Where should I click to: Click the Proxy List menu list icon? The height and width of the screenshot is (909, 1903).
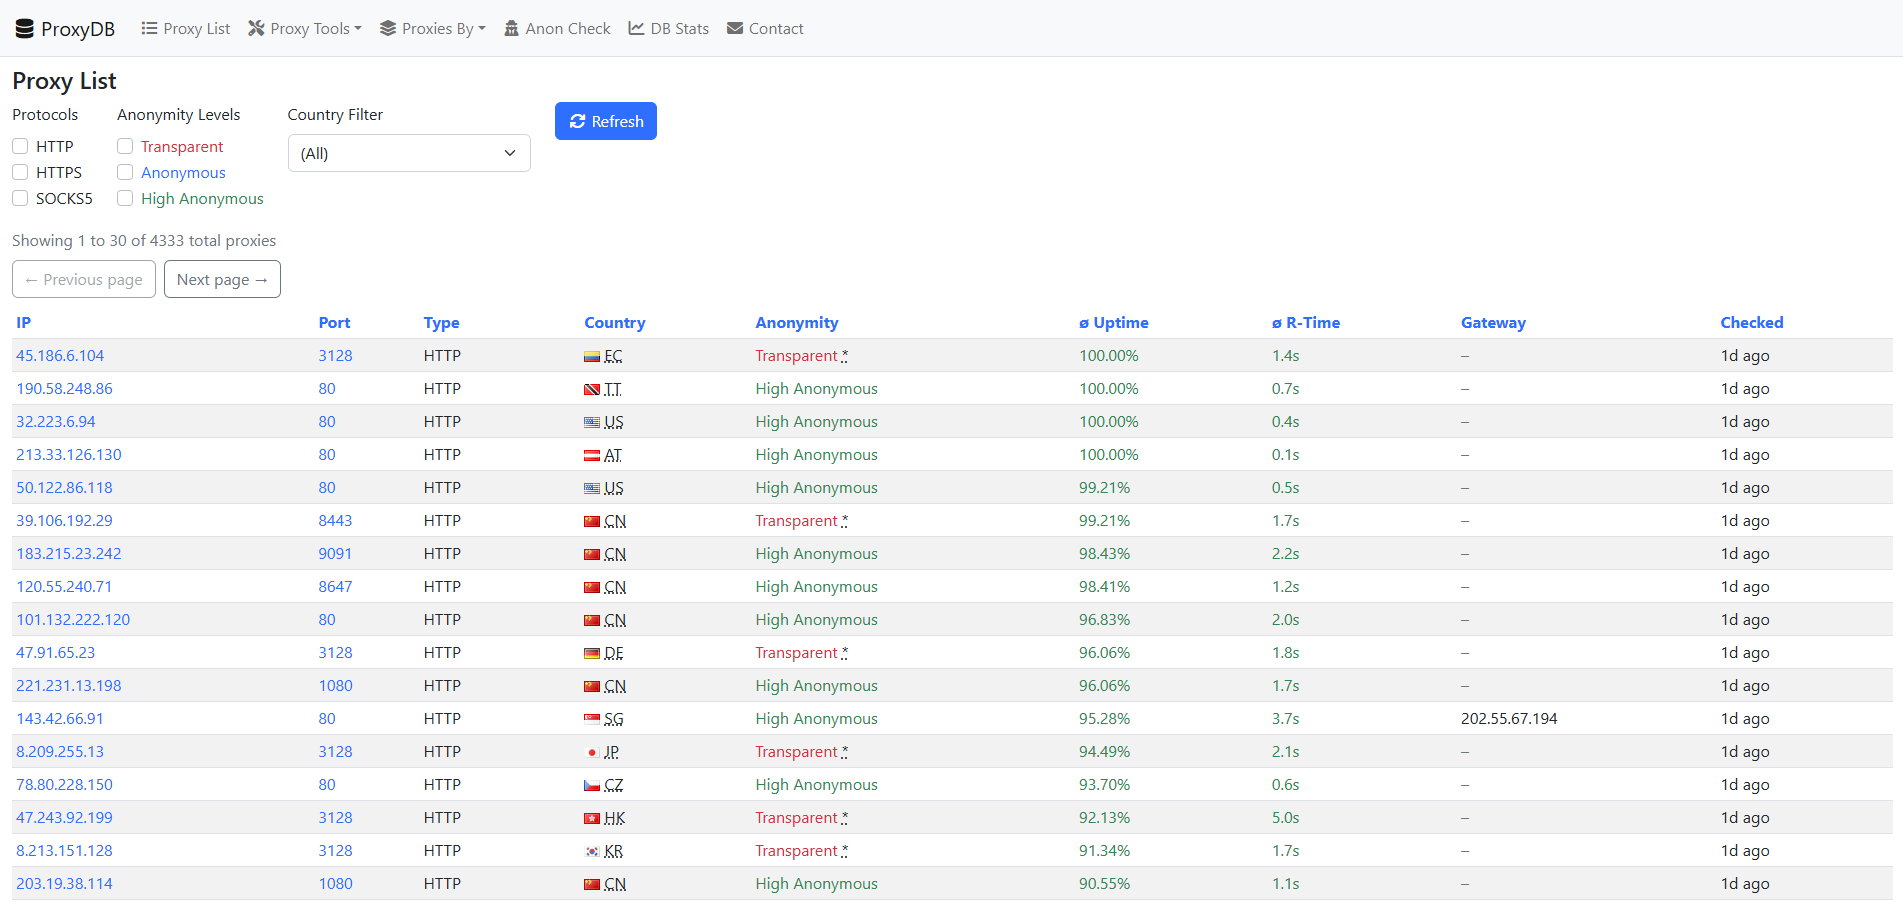coord(149,28)
